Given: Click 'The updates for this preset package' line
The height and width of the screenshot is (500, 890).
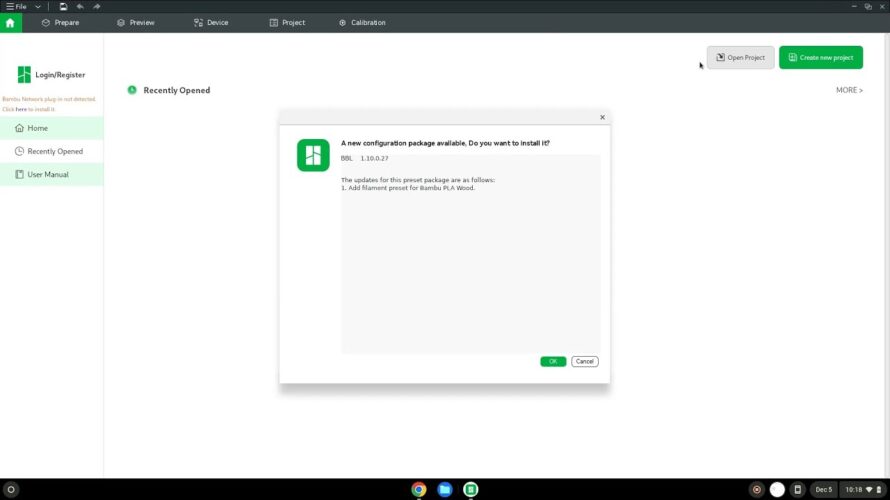Looking at the screenshot, I should pos(418,180).
